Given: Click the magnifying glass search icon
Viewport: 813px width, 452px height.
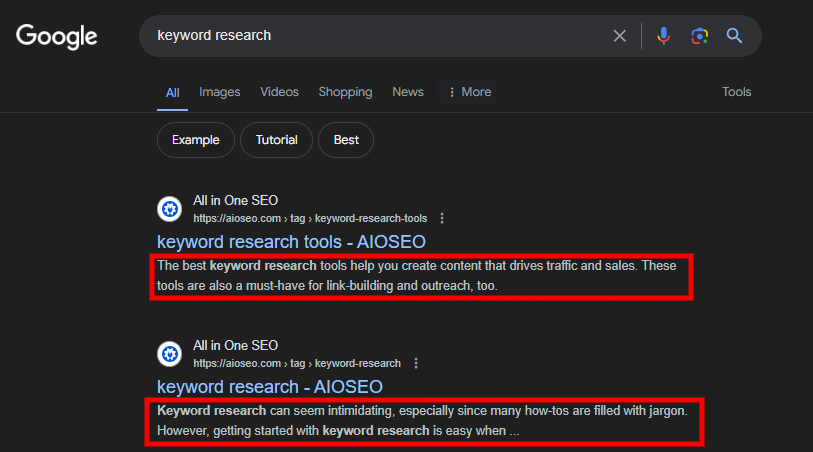Looking at the screenshot, I should click(x=734, y=36).
